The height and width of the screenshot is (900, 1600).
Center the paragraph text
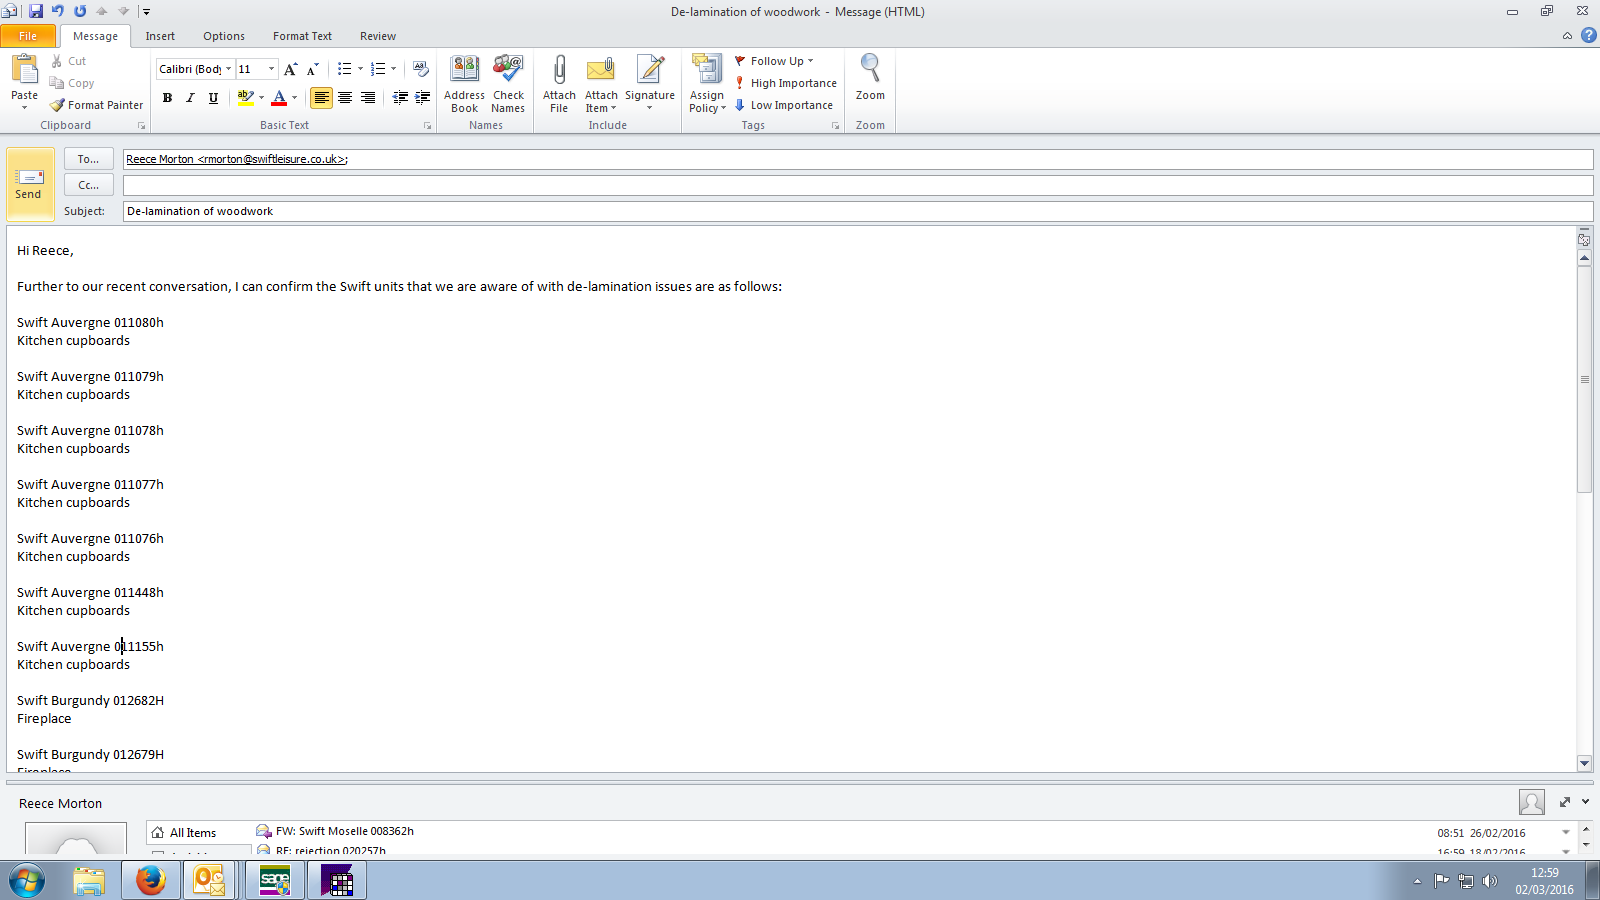click(x=345, y=97)
